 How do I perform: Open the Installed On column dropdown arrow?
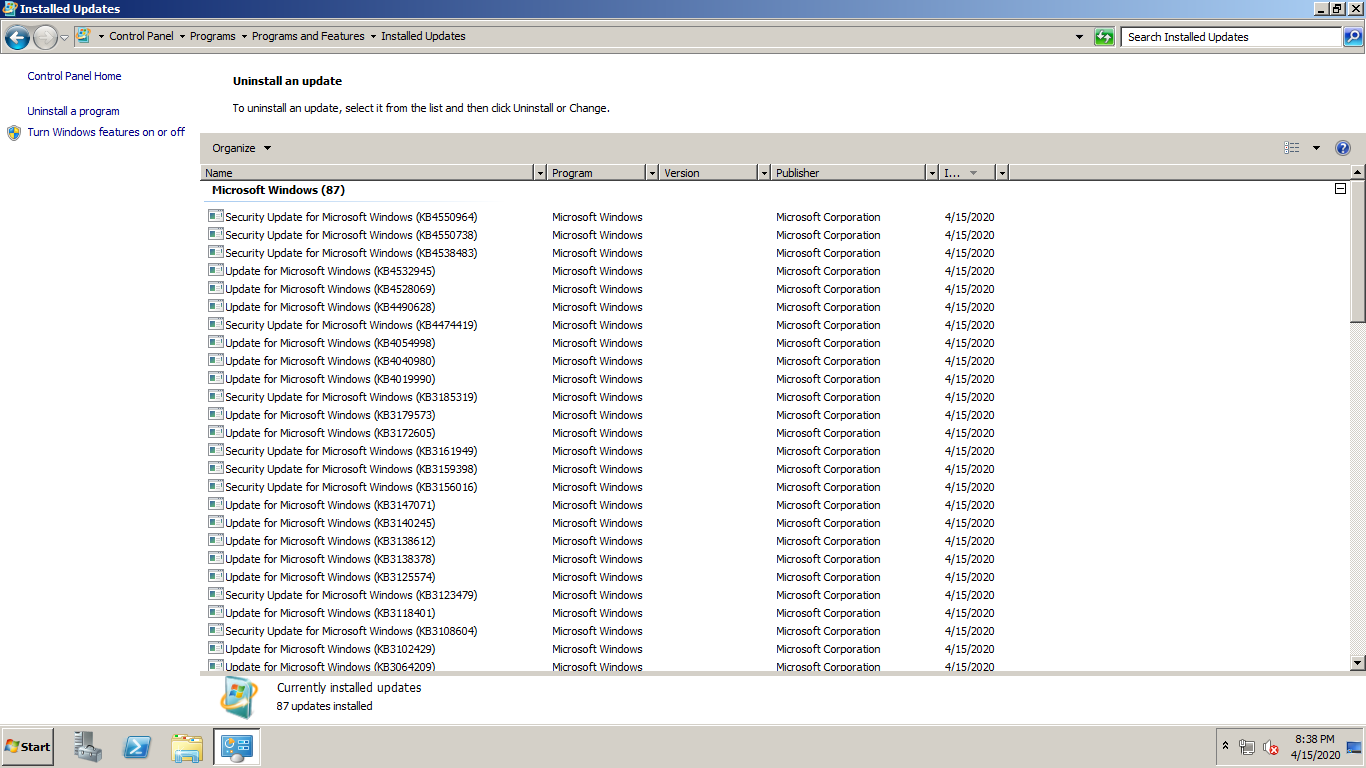pos(1002,173)
